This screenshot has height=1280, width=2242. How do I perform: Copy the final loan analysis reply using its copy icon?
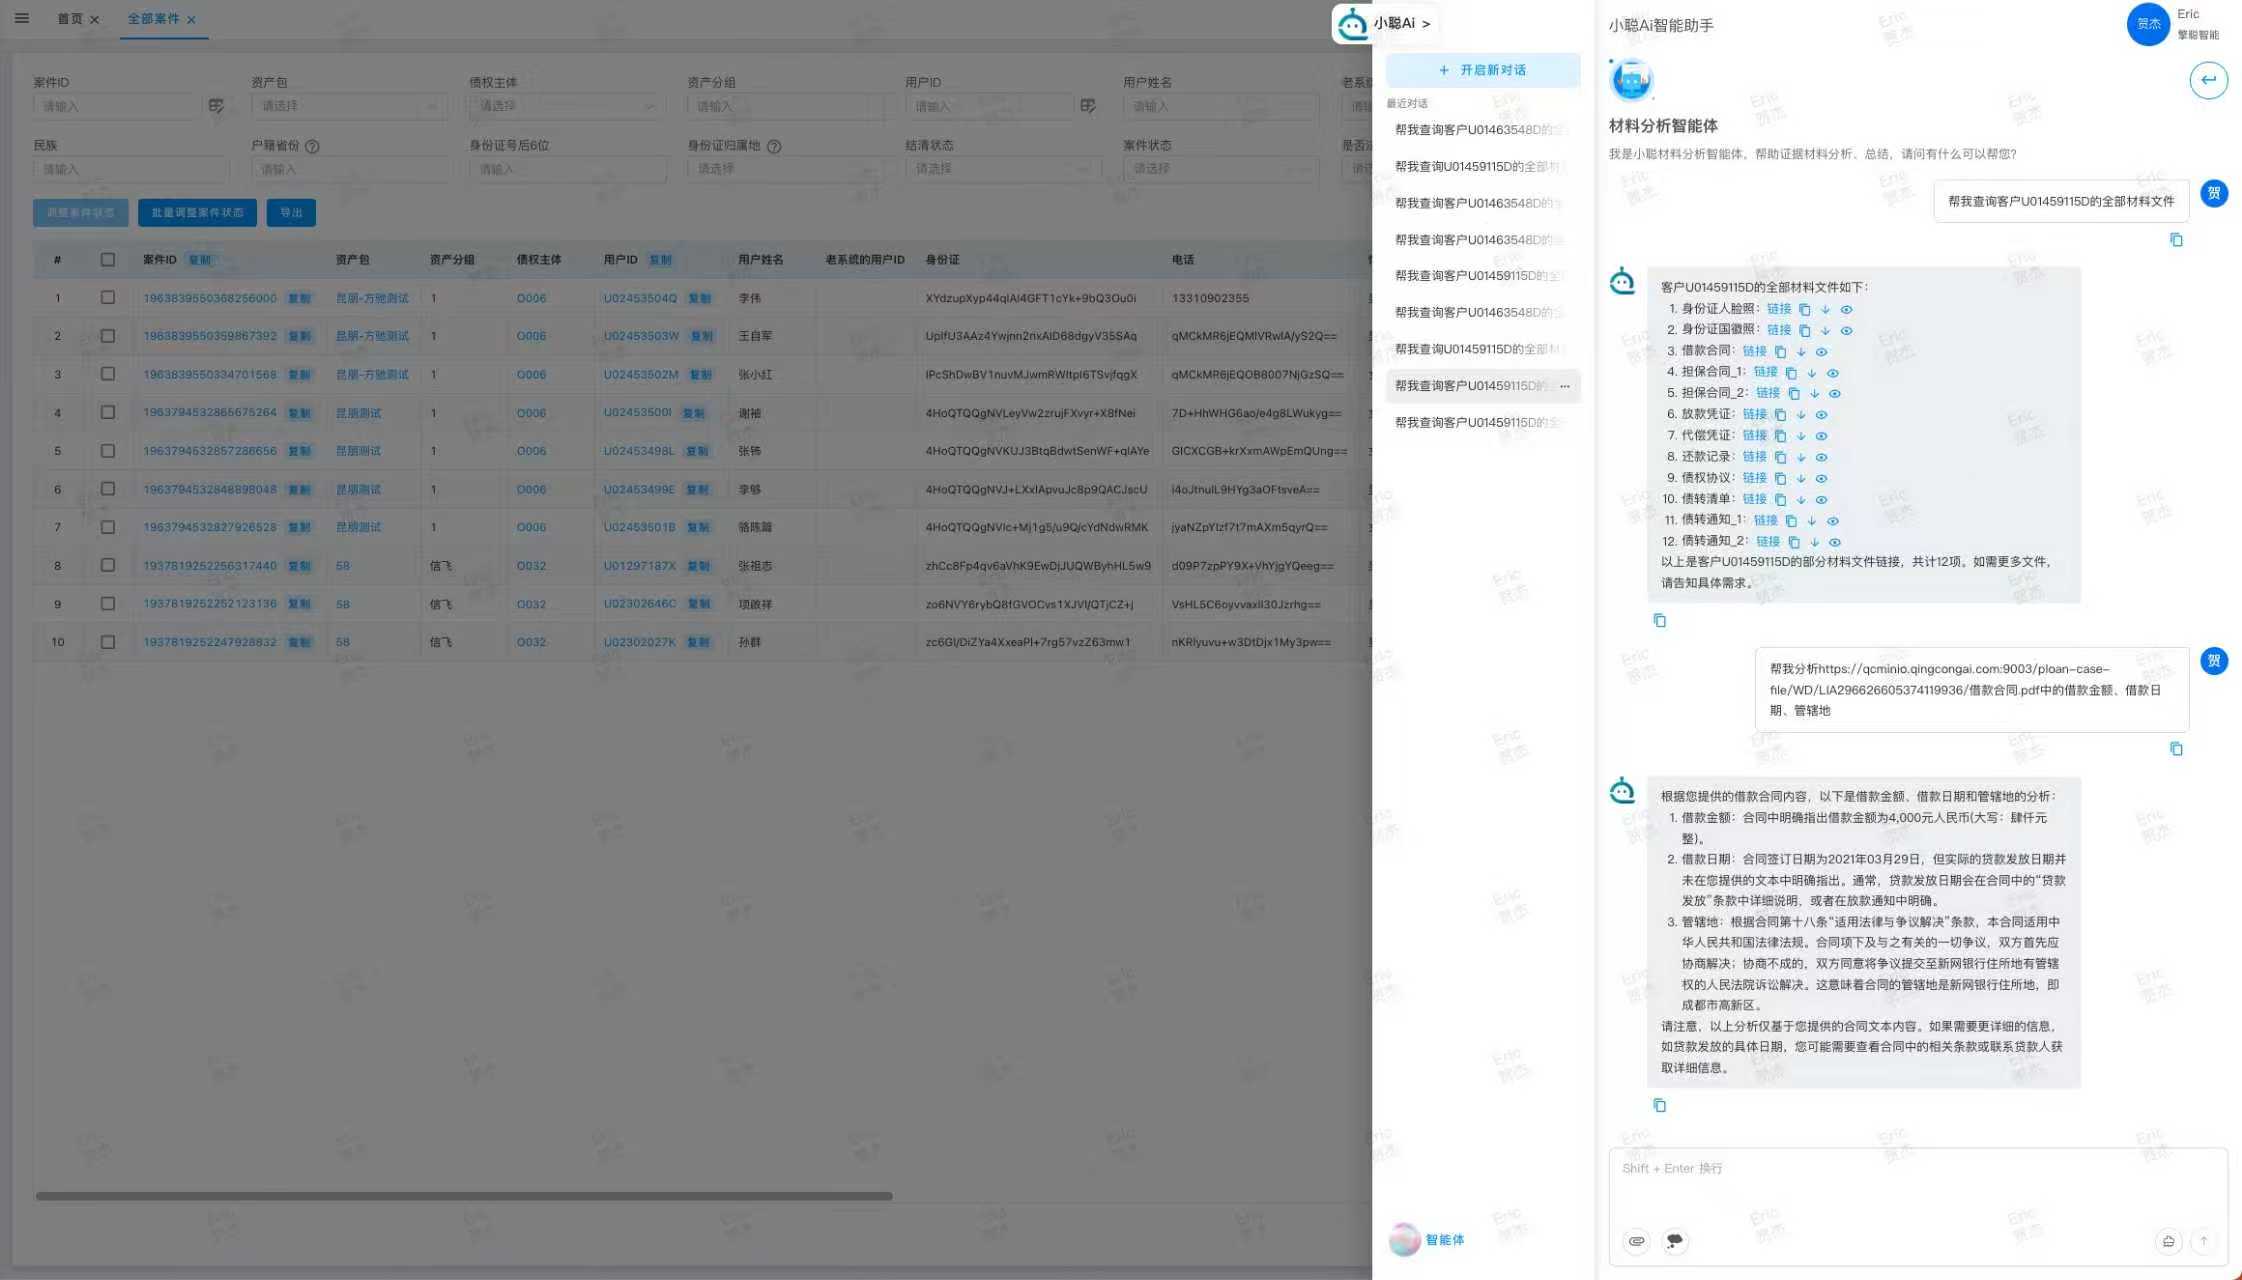1659,1105
